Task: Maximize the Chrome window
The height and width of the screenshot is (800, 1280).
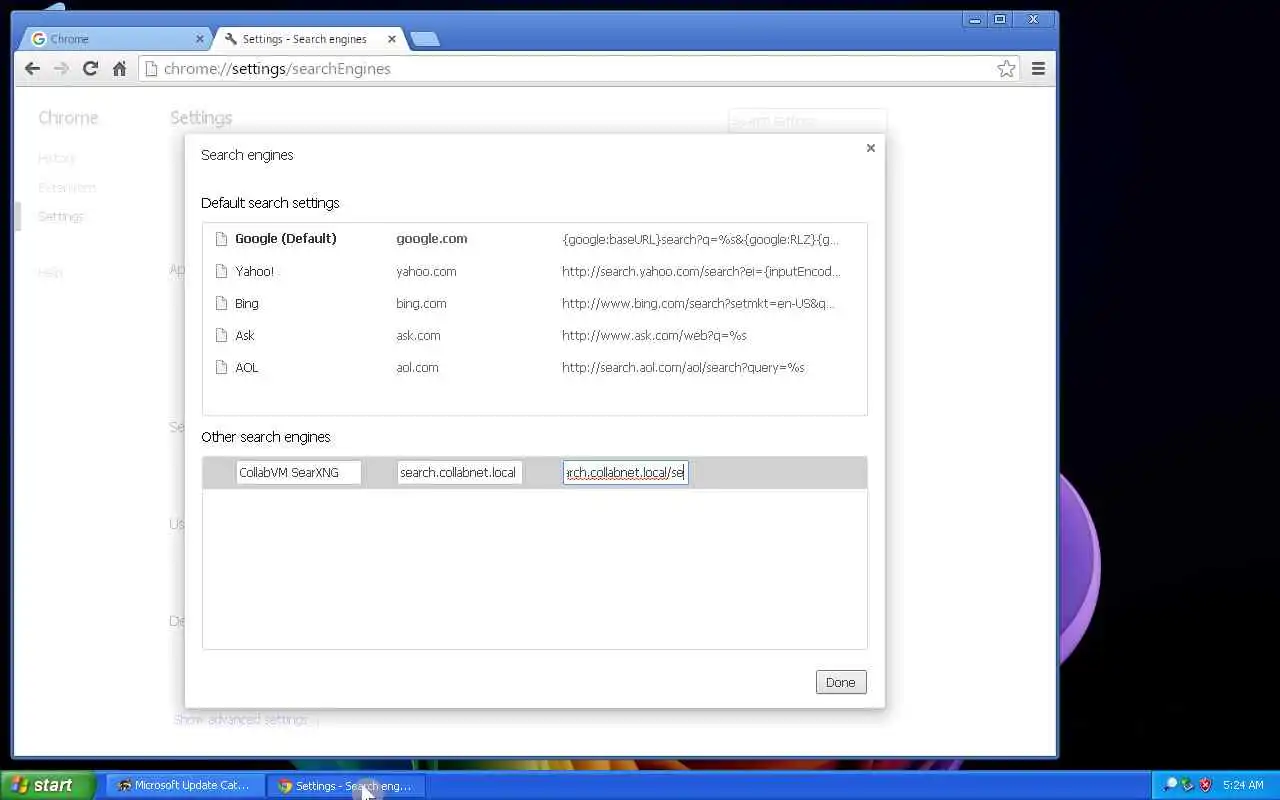Action: [1000, 19]
